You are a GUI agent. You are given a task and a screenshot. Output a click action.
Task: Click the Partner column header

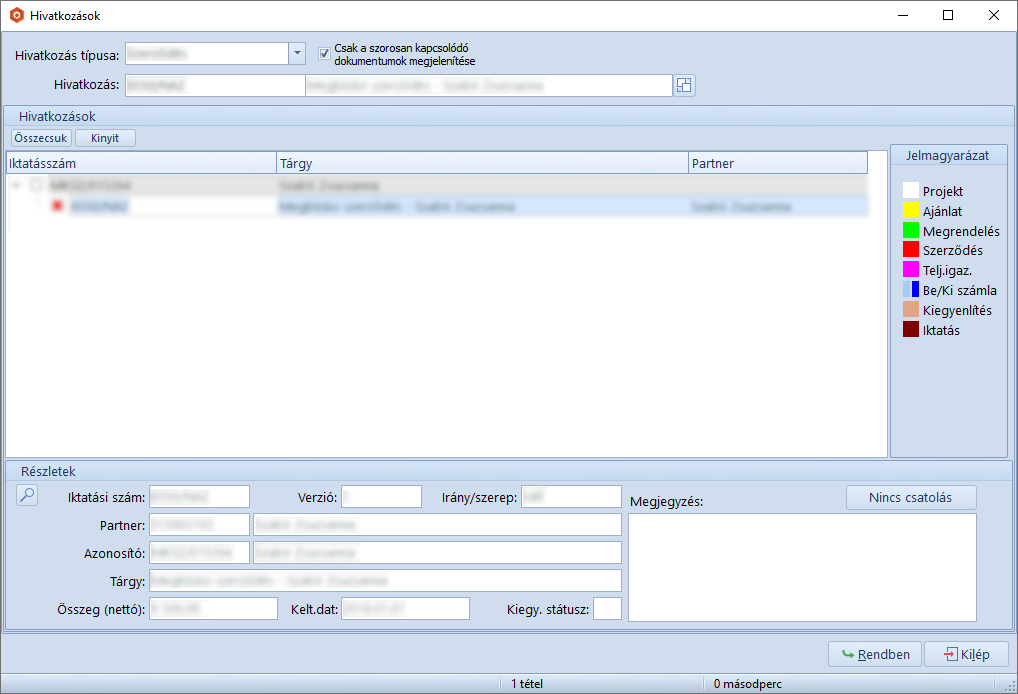[x=777, y=163]
